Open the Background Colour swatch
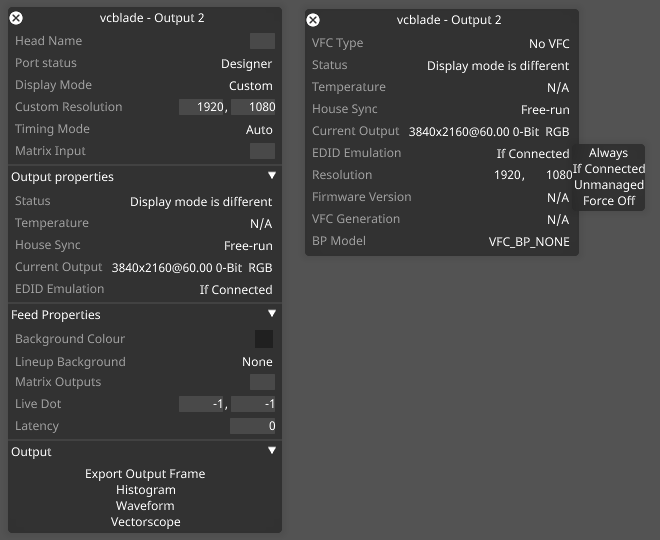 pyautogui.click(x=264, y=339)
